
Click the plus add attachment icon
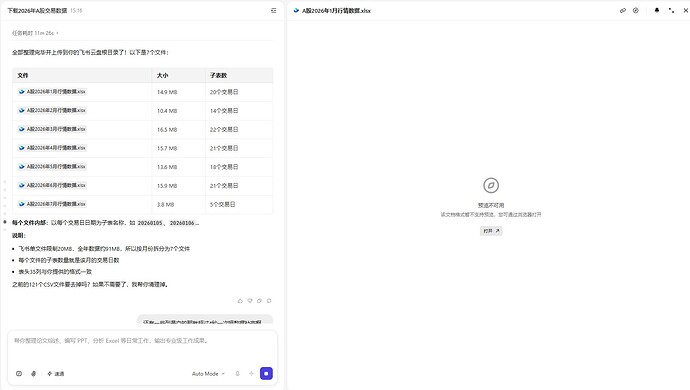(251, 374)
